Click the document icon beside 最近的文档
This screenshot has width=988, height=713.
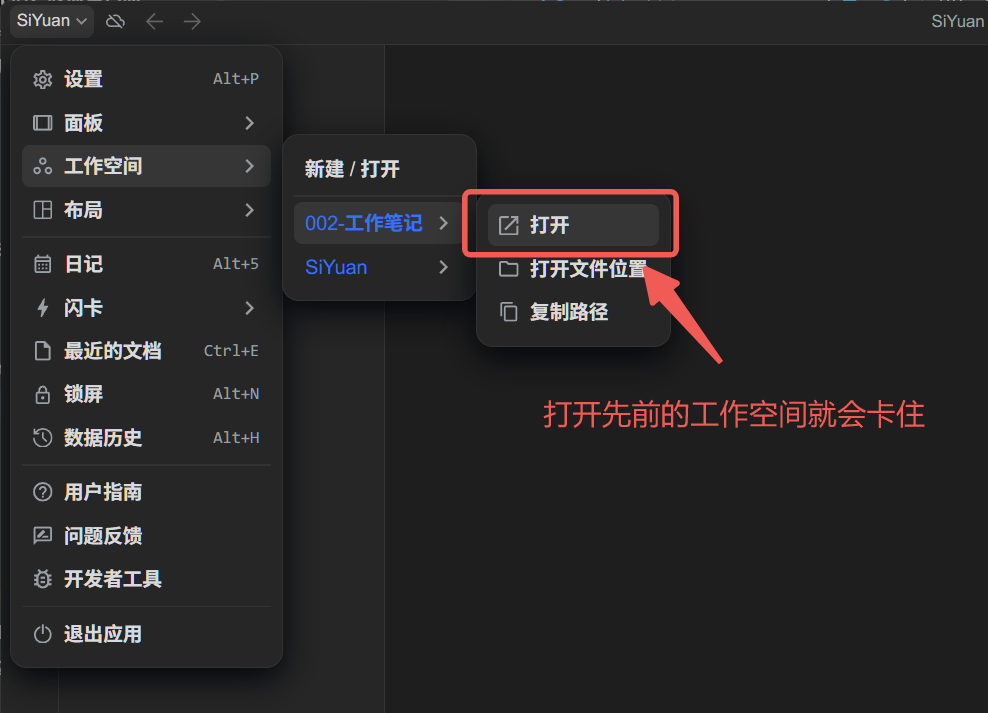click(x=42, y=351)
